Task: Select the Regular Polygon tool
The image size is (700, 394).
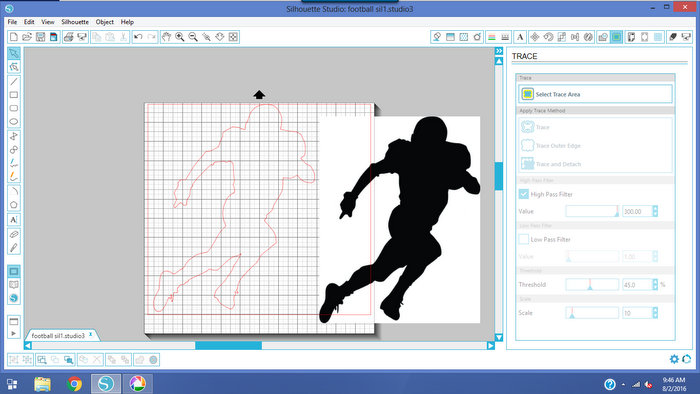Action: [x=14, y=205]
